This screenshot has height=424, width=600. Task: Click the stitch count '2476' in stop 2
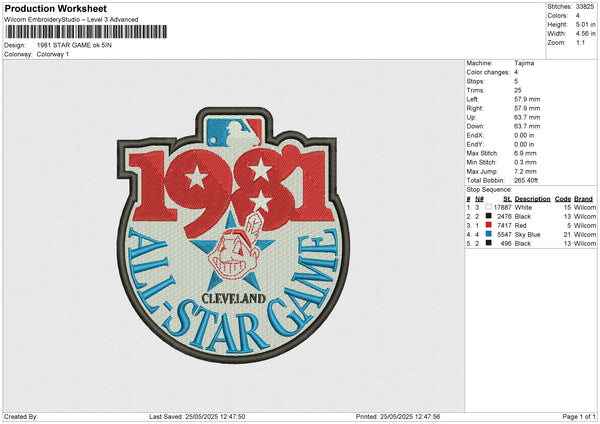click(x=504, y=217)
